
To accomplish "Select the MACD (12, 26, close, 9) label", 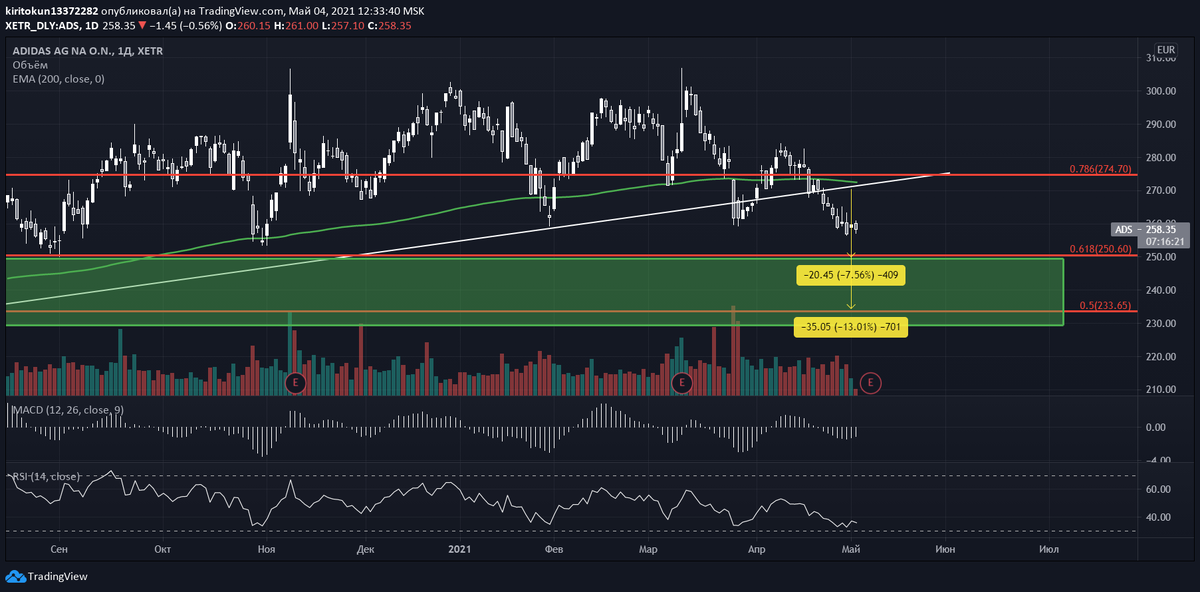I will tap(68, 410).
